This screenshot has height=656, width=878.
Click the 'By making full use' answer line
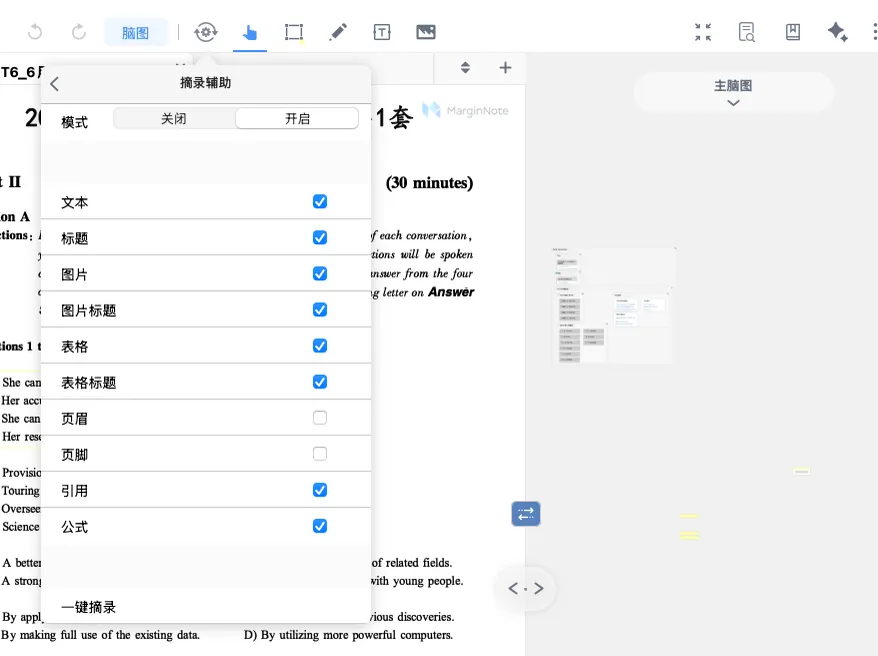pos(100,635)
